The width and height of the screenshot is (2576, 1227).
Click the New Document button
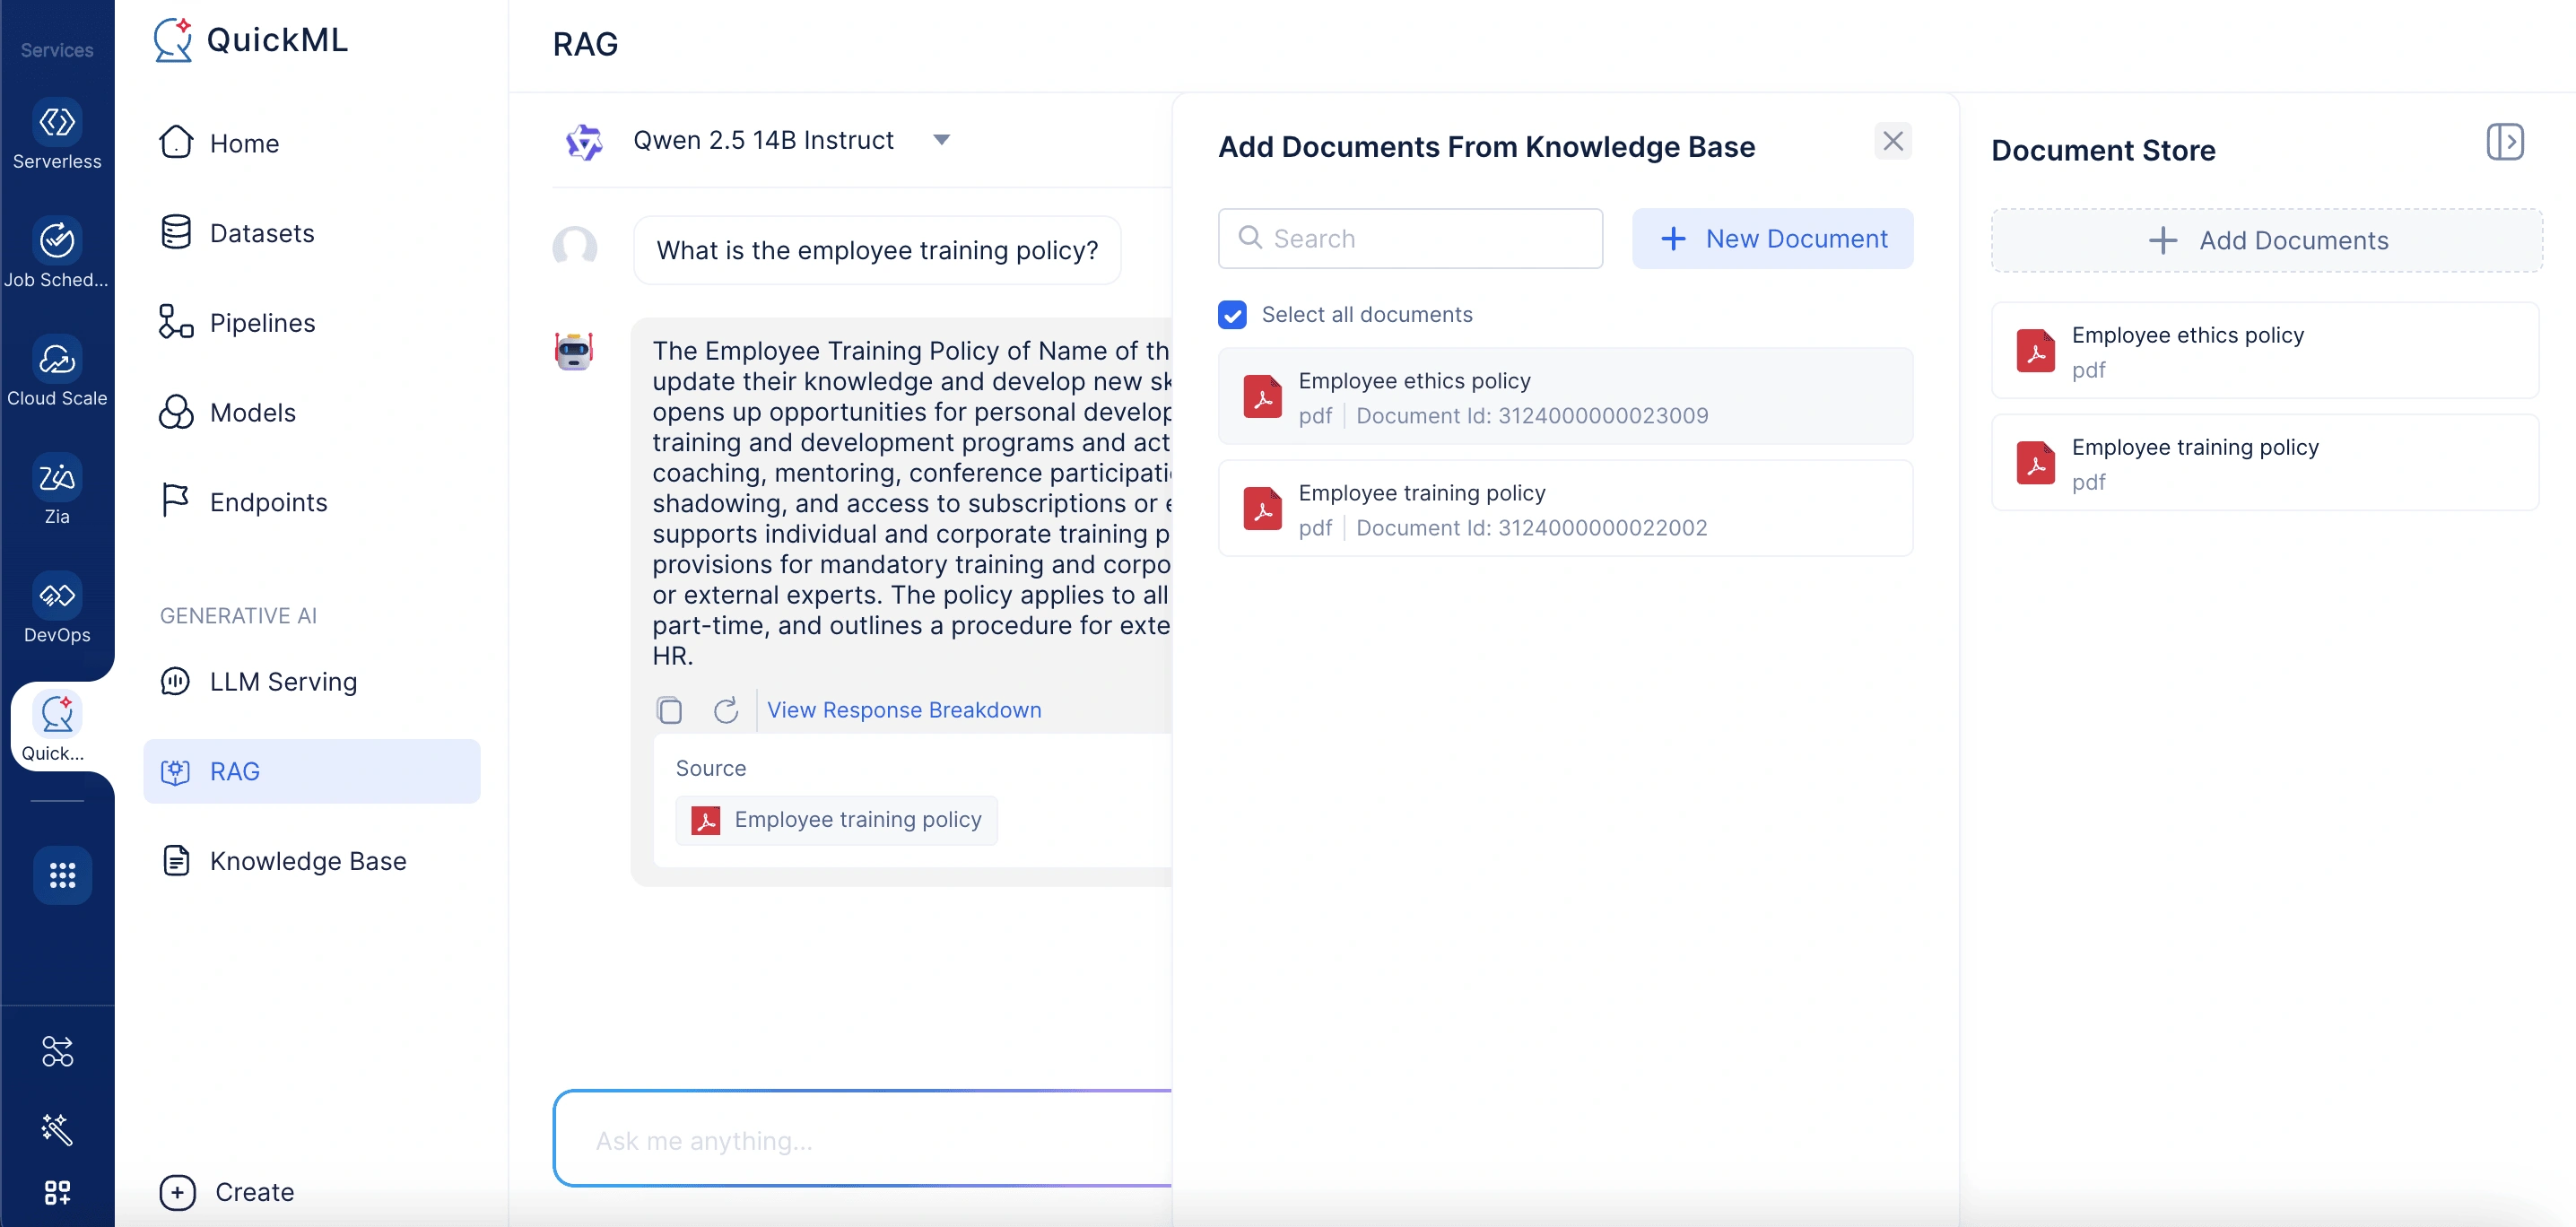(x=1772, y=239)
